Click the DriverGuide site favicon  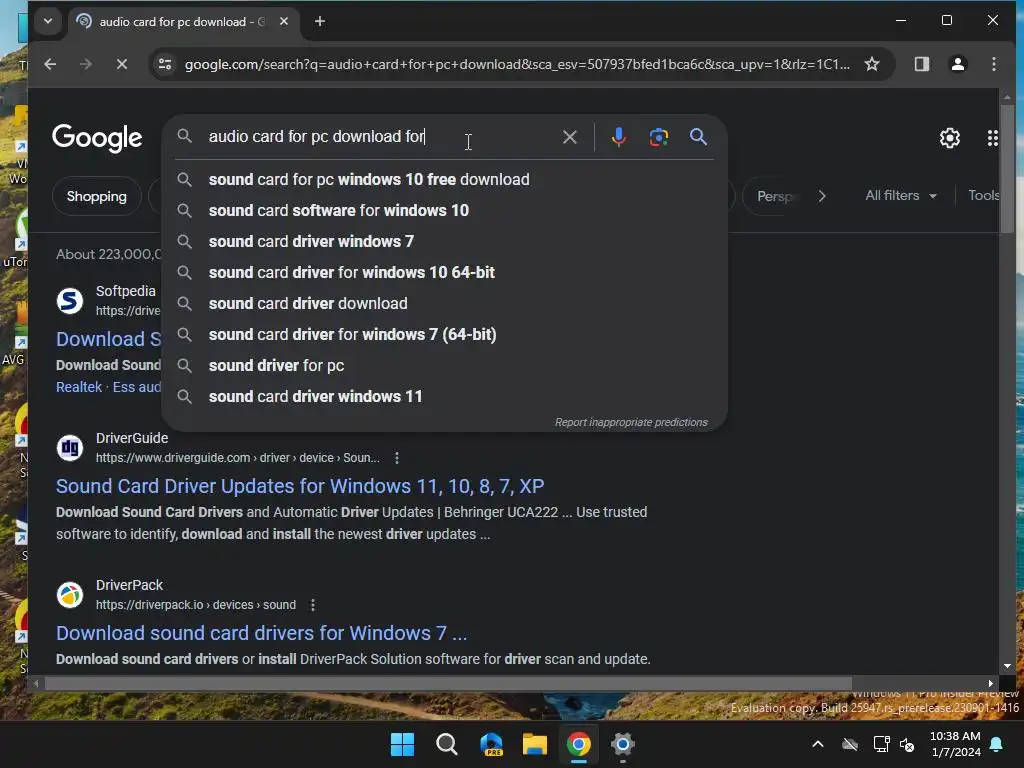coord(70,448)
